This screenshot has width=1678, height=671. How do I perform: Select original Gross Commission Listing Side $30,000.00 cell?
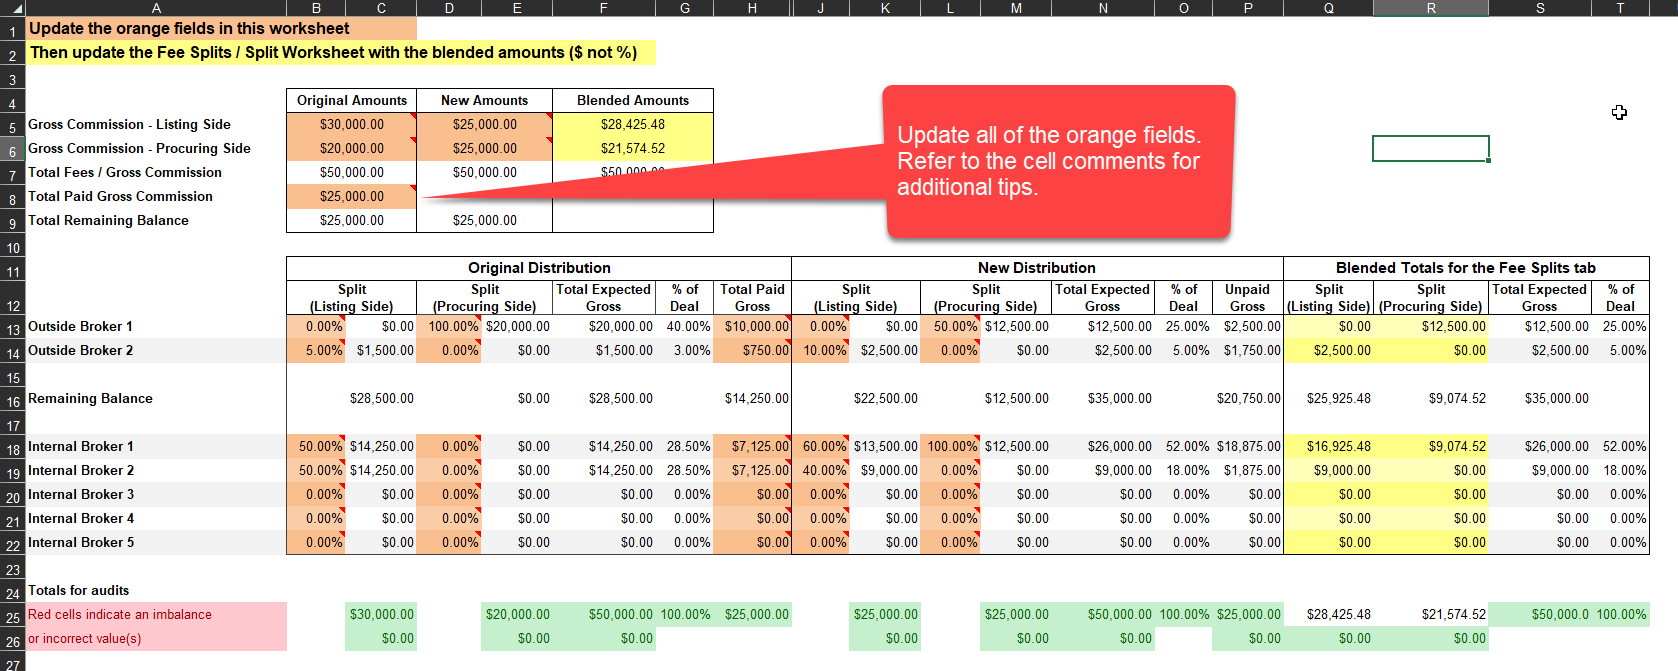(351, 125)
